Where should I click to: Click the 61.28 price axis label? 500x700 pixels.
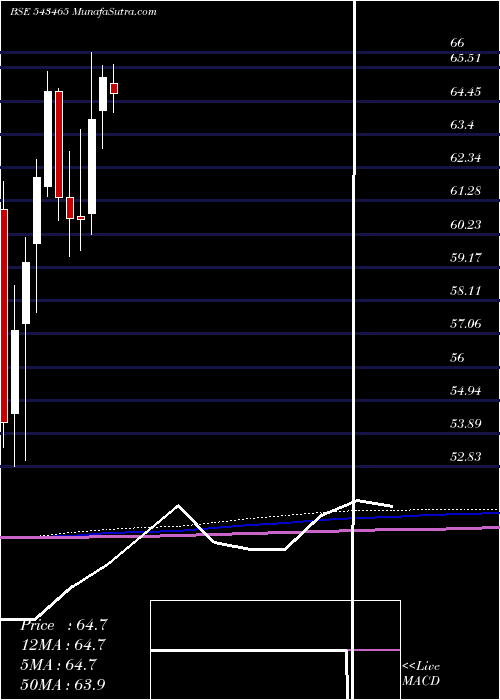tap(465, 191)
